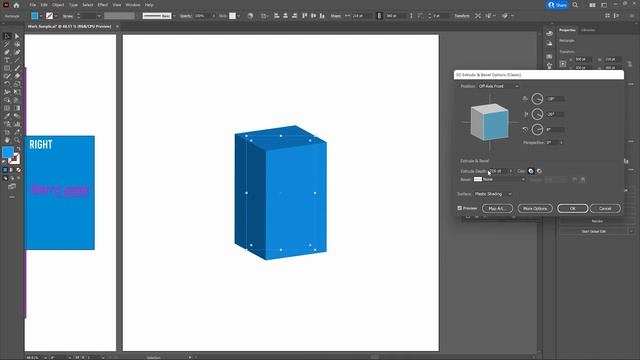Expand the Perspective value arrow

(x=562, y=142)
